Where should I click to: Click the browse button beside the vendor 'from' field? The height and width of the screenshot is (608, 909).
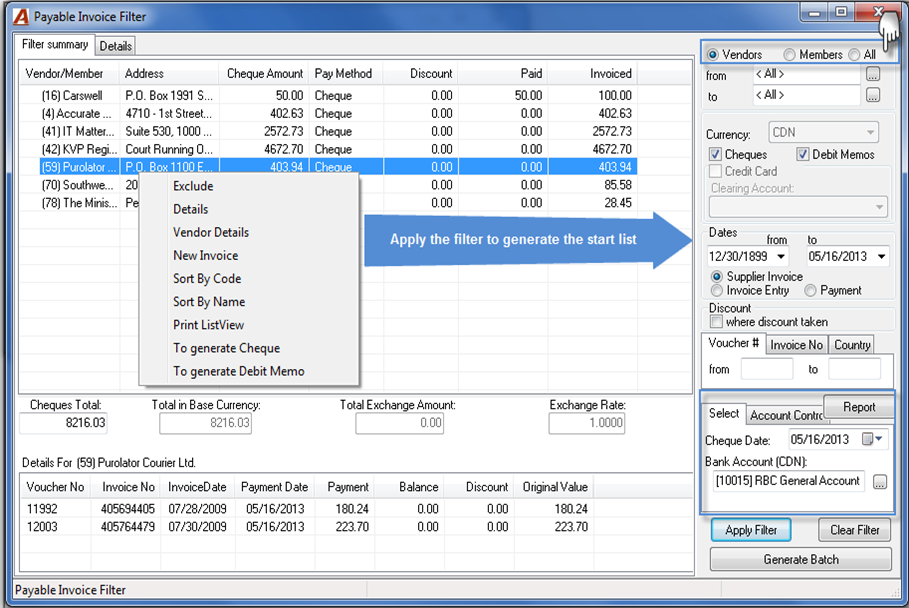pyautogui.click(x=872, y=74)
